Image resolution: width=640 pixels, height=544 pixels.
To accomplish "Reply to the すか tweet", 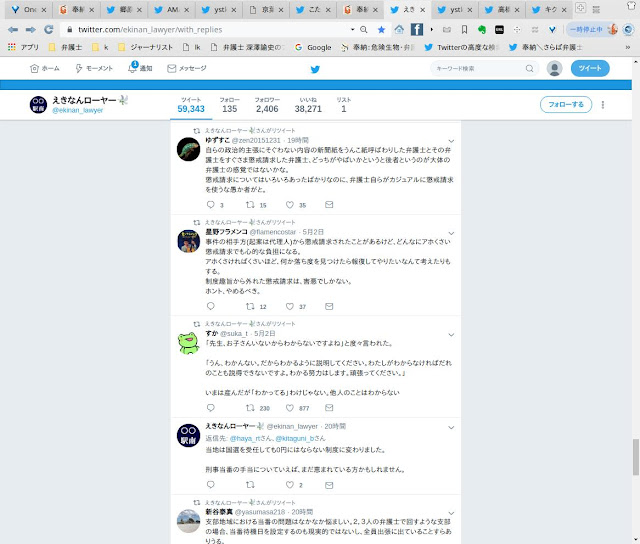I will pyautogui.click(x=211, y=408).
